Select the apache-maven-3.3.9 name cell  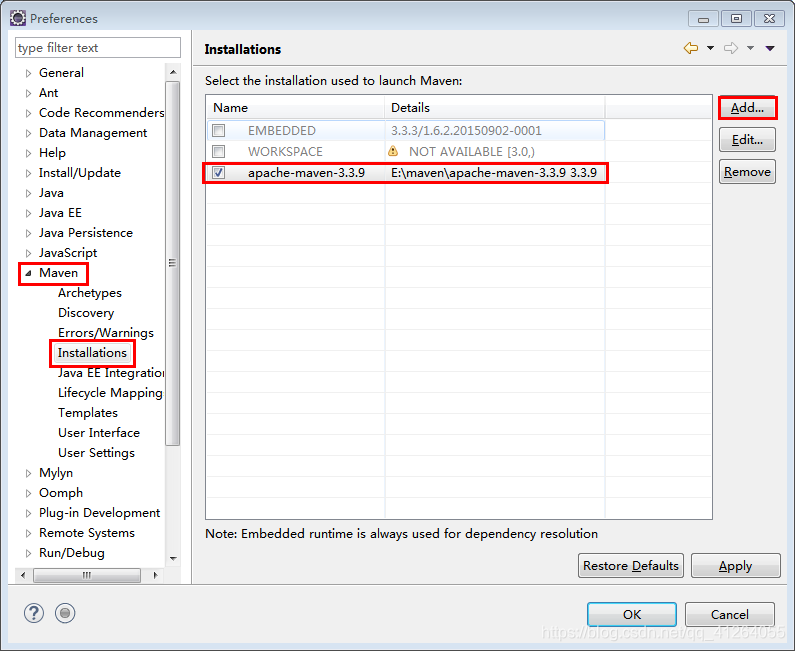click(306, 173)
